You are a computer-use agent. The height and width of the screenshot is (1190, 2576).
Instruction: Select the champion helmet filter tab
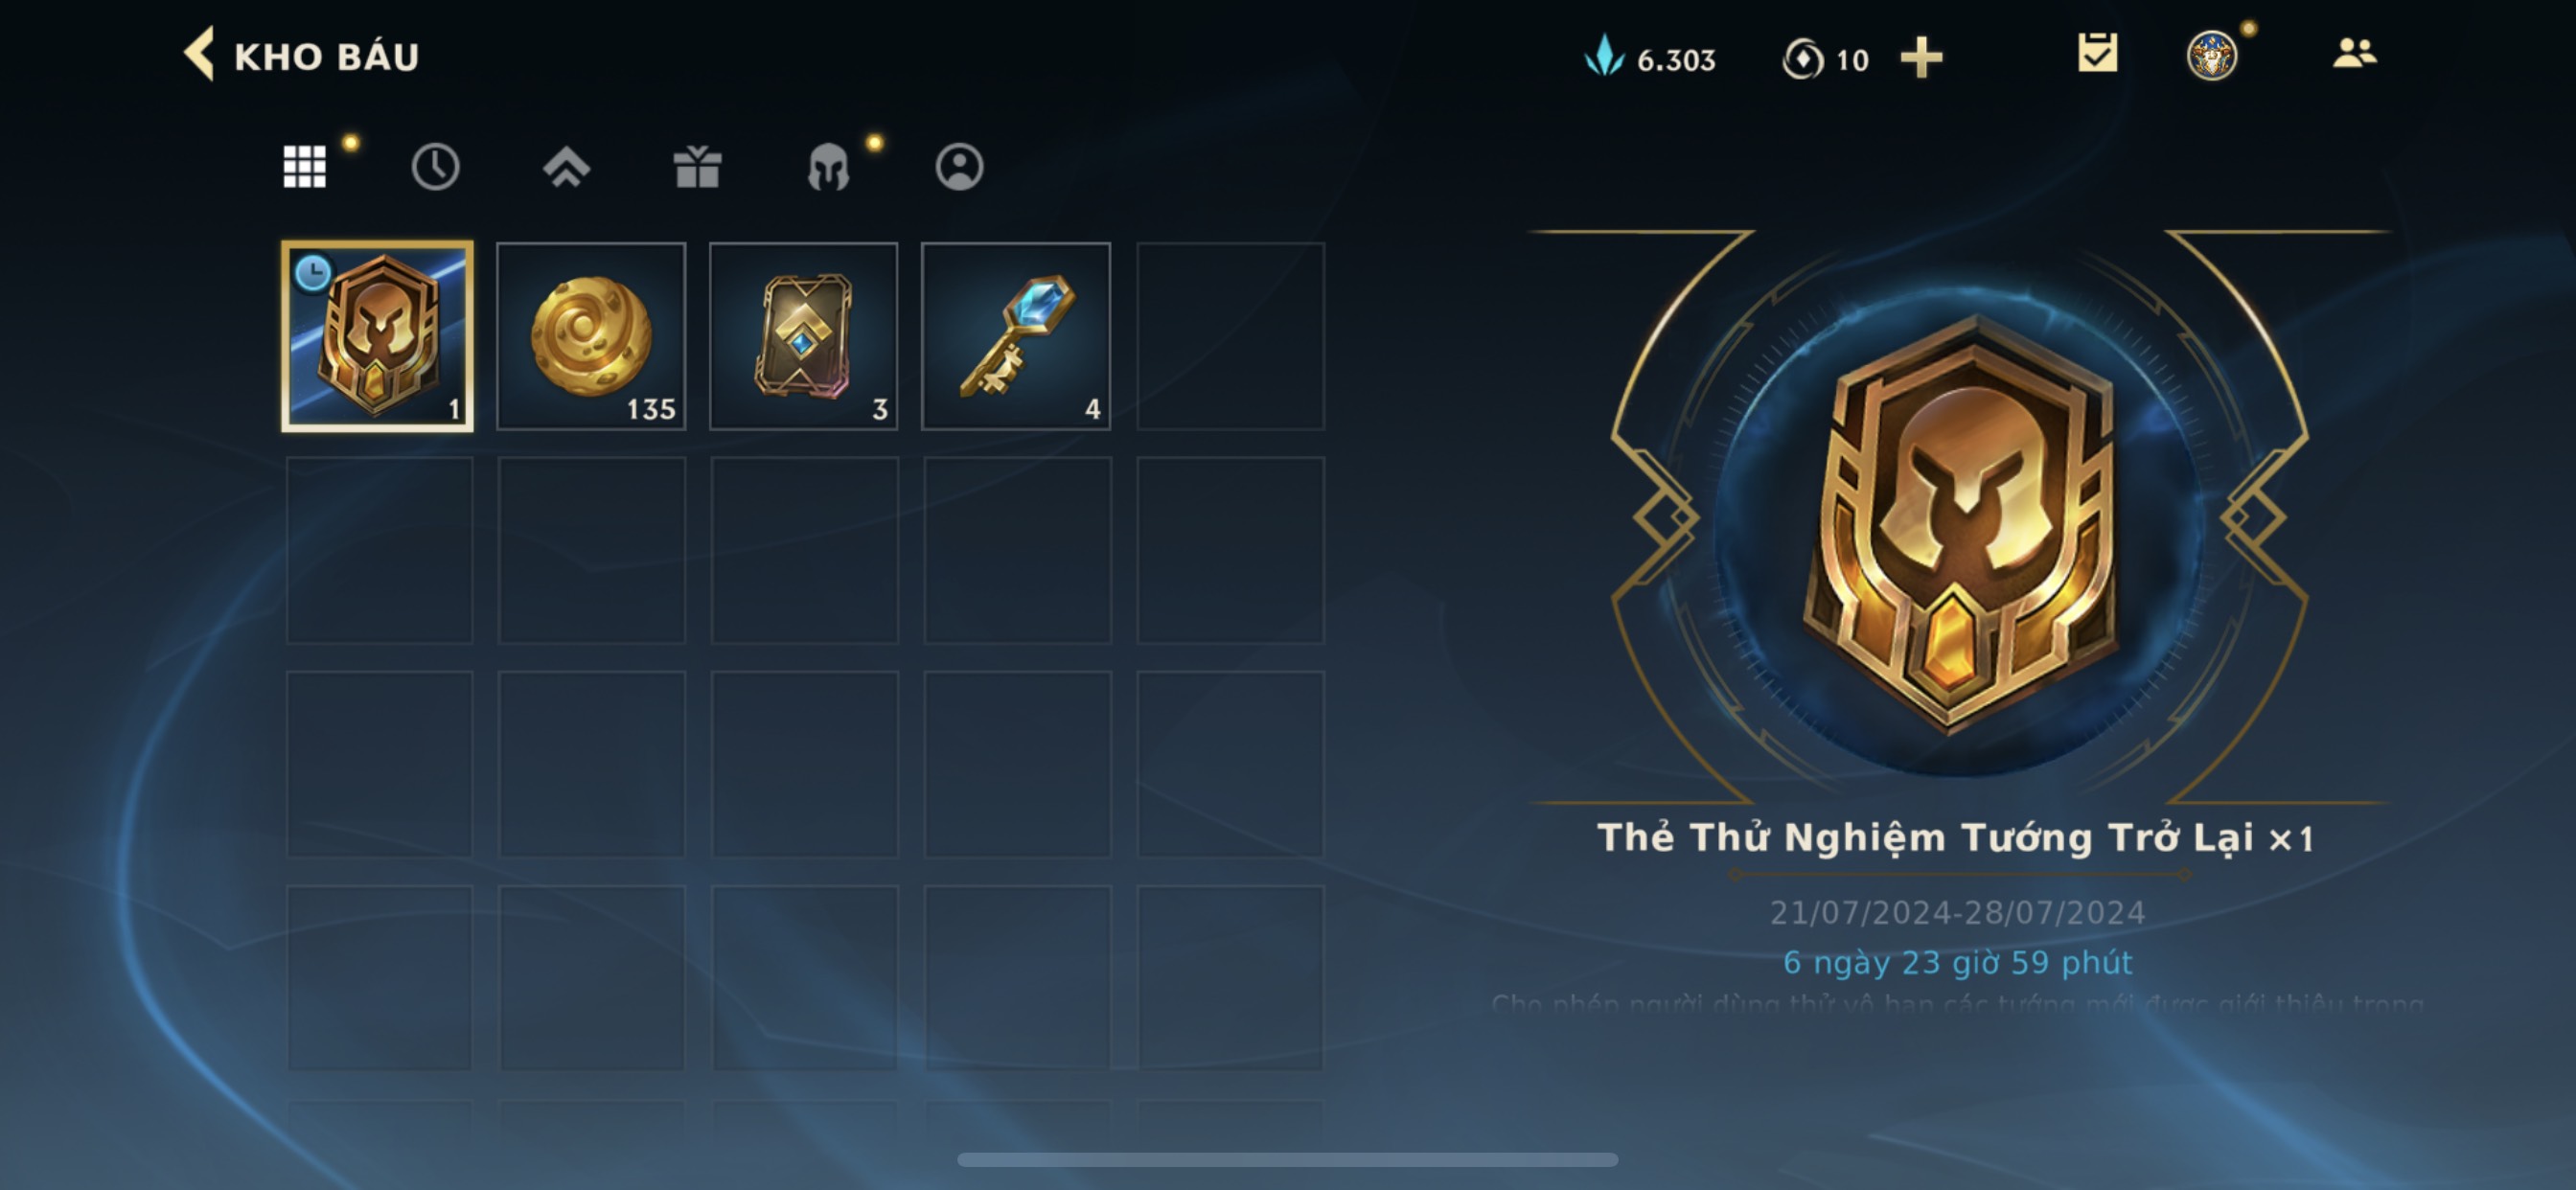coord(828,166)
